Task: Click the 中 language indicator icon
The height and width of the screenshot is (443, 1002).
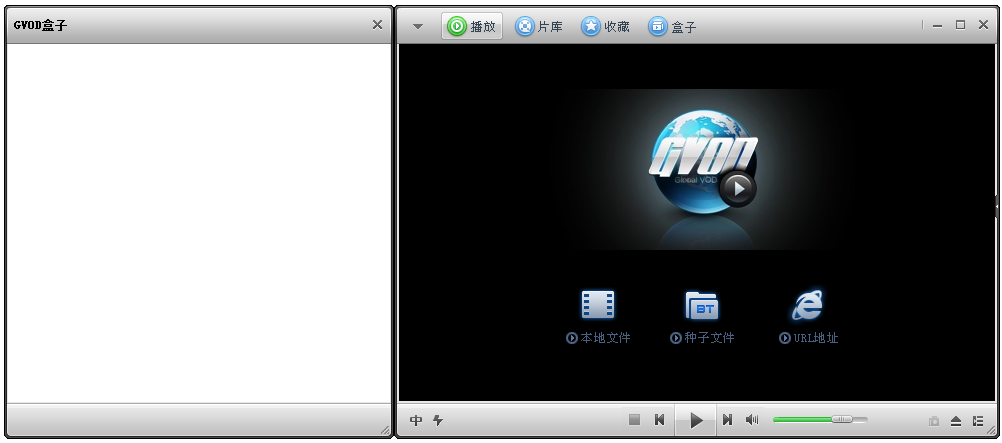Action: point(416,420)
